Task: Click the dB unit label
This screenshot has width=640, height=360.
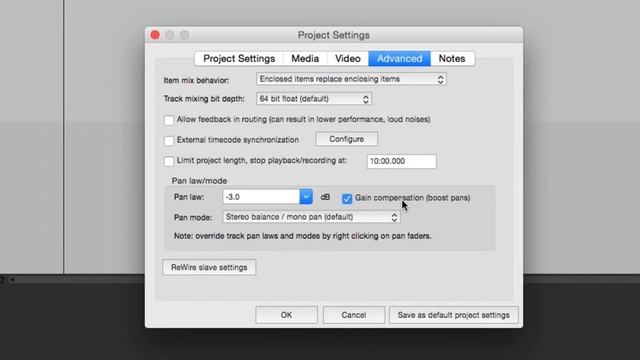Action: pyautogui.click(x=325, y=197)
